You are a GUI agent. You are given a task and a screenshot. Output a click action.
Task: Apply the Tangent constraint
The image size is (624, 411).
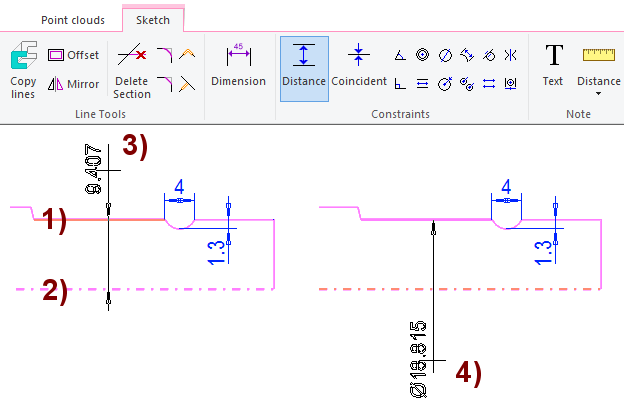[489, 55]
